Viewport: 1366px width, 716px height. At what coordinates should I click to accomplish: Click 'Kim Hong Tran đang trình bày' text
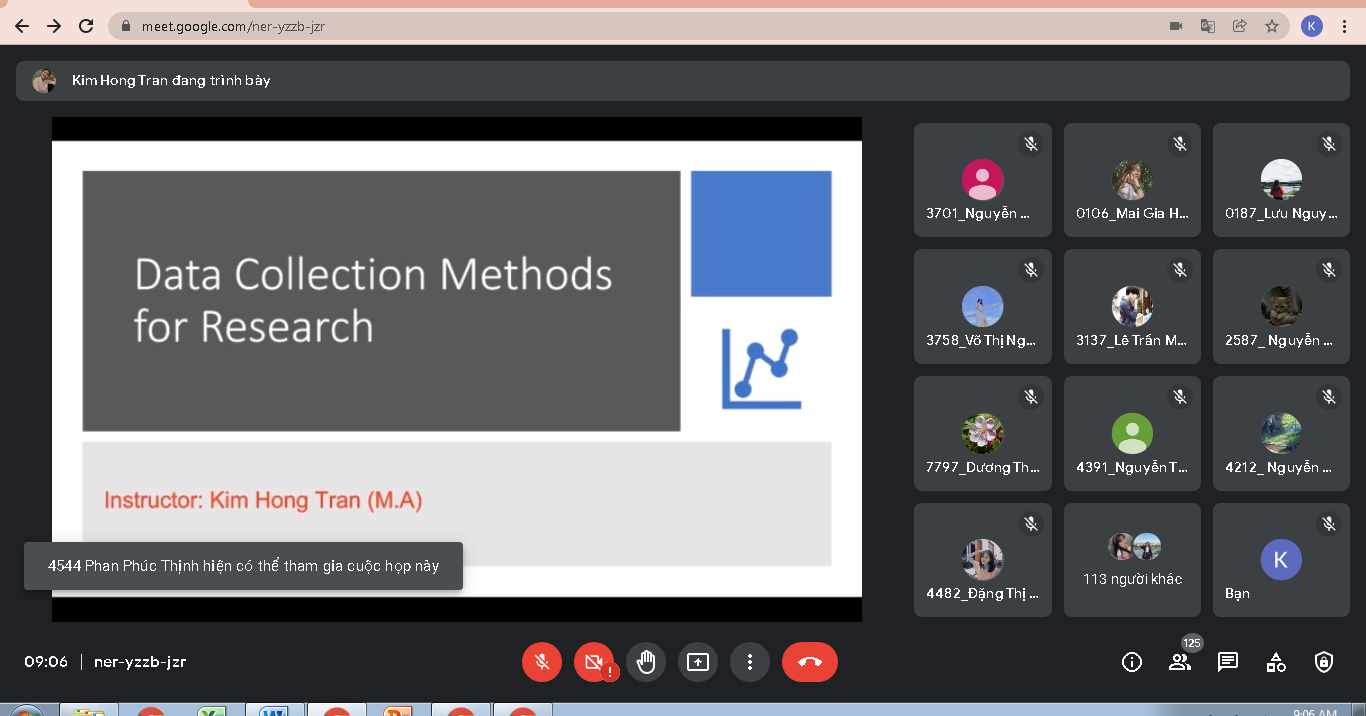tap(171, 80)
